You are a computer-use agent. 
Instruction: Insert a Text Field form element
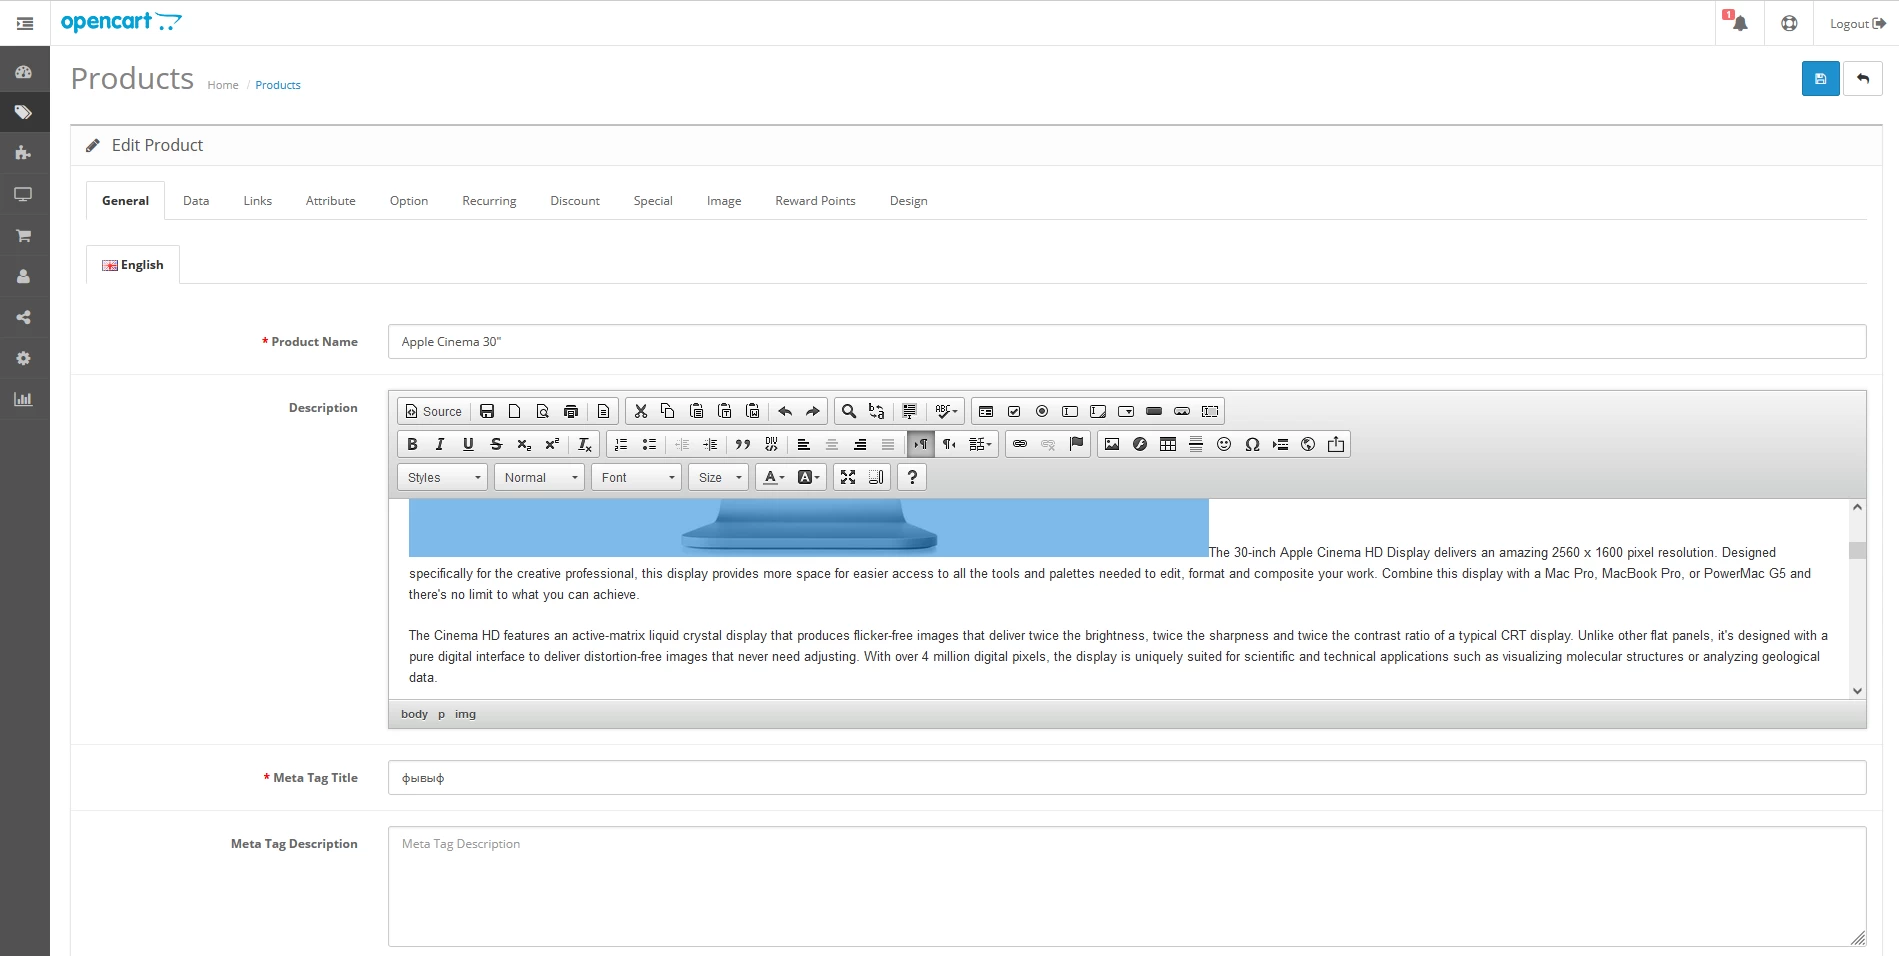1070,411
